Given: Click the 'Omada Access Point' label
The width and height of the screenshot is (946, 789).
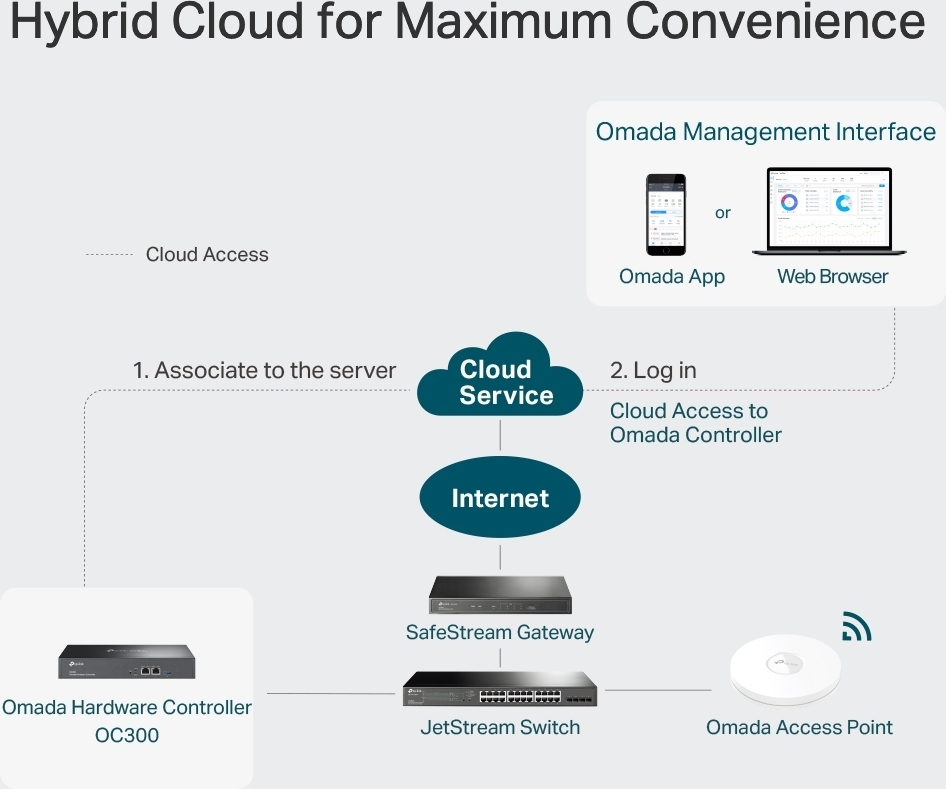Looking at the screenshot, I should 799,727.
